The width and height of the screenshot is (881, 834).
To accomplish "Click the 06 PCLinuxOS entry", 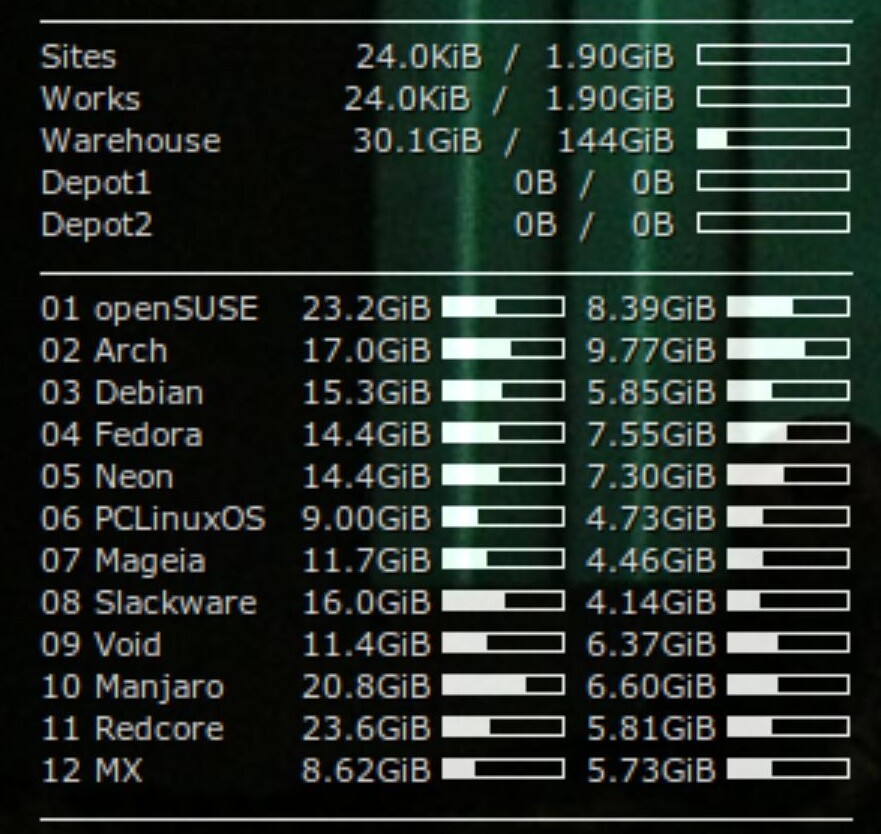I will click(x=153, y=519).
